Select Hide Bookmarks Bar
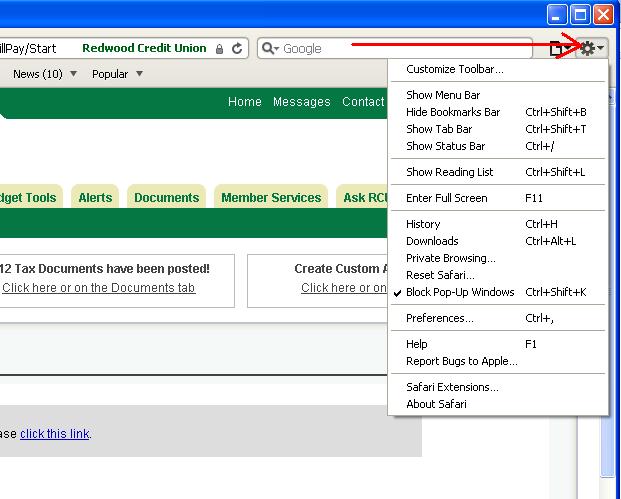621x499 pixels. coord(498,112)
